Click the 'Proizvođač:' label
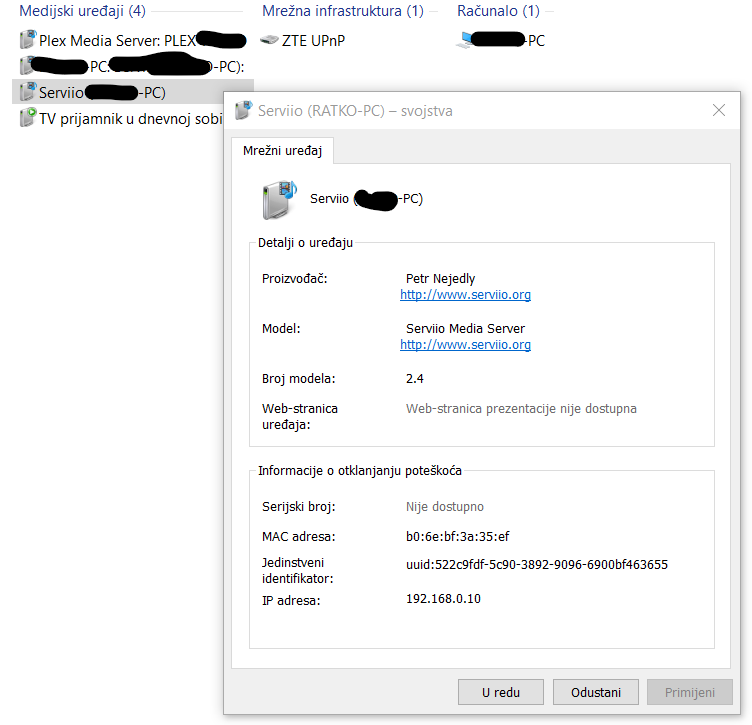Screen dimensions: 752x725 pos(294,279)
